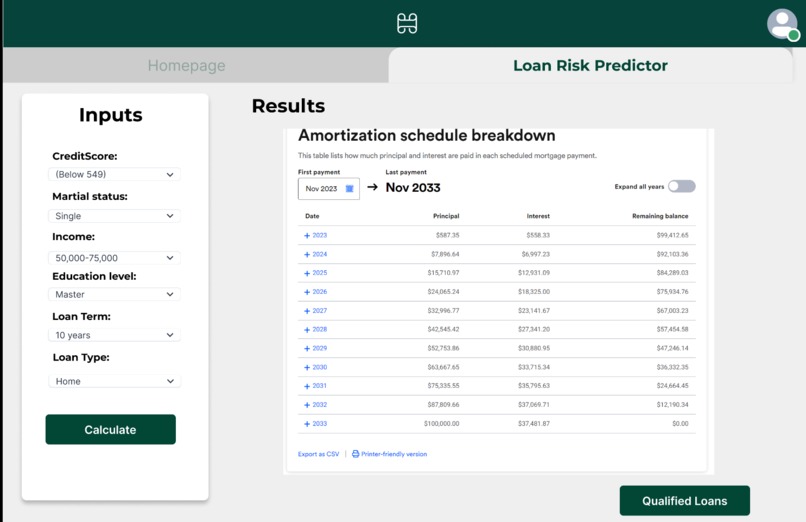806x522 pixels.
Task: Click the $12,931.09 interest cell
Action: tap(534, 273)
